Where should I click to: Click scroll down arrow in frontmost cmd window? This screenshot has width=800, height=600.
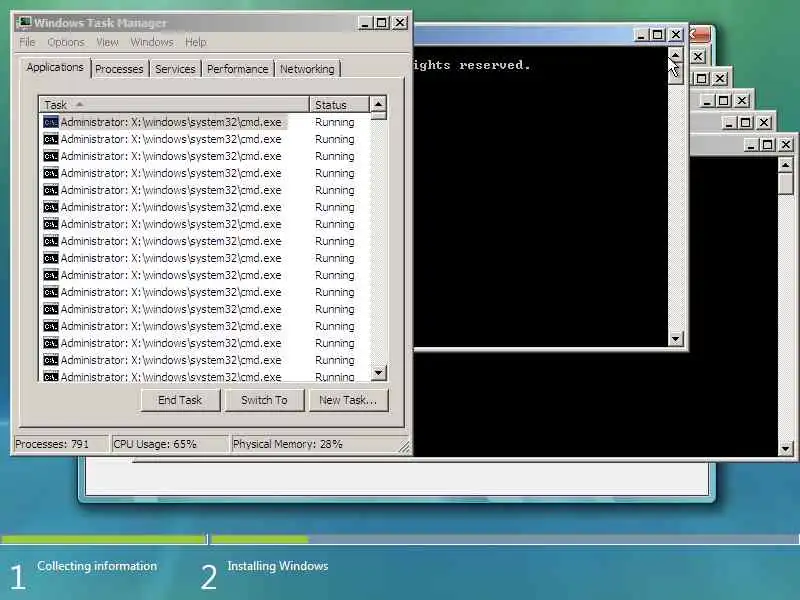click(x=676, y=338)
